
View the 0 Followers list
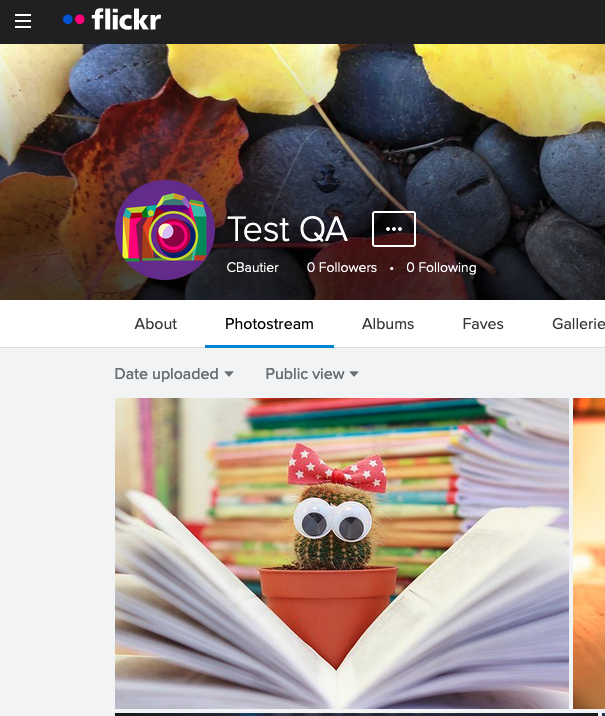point(342,267)
